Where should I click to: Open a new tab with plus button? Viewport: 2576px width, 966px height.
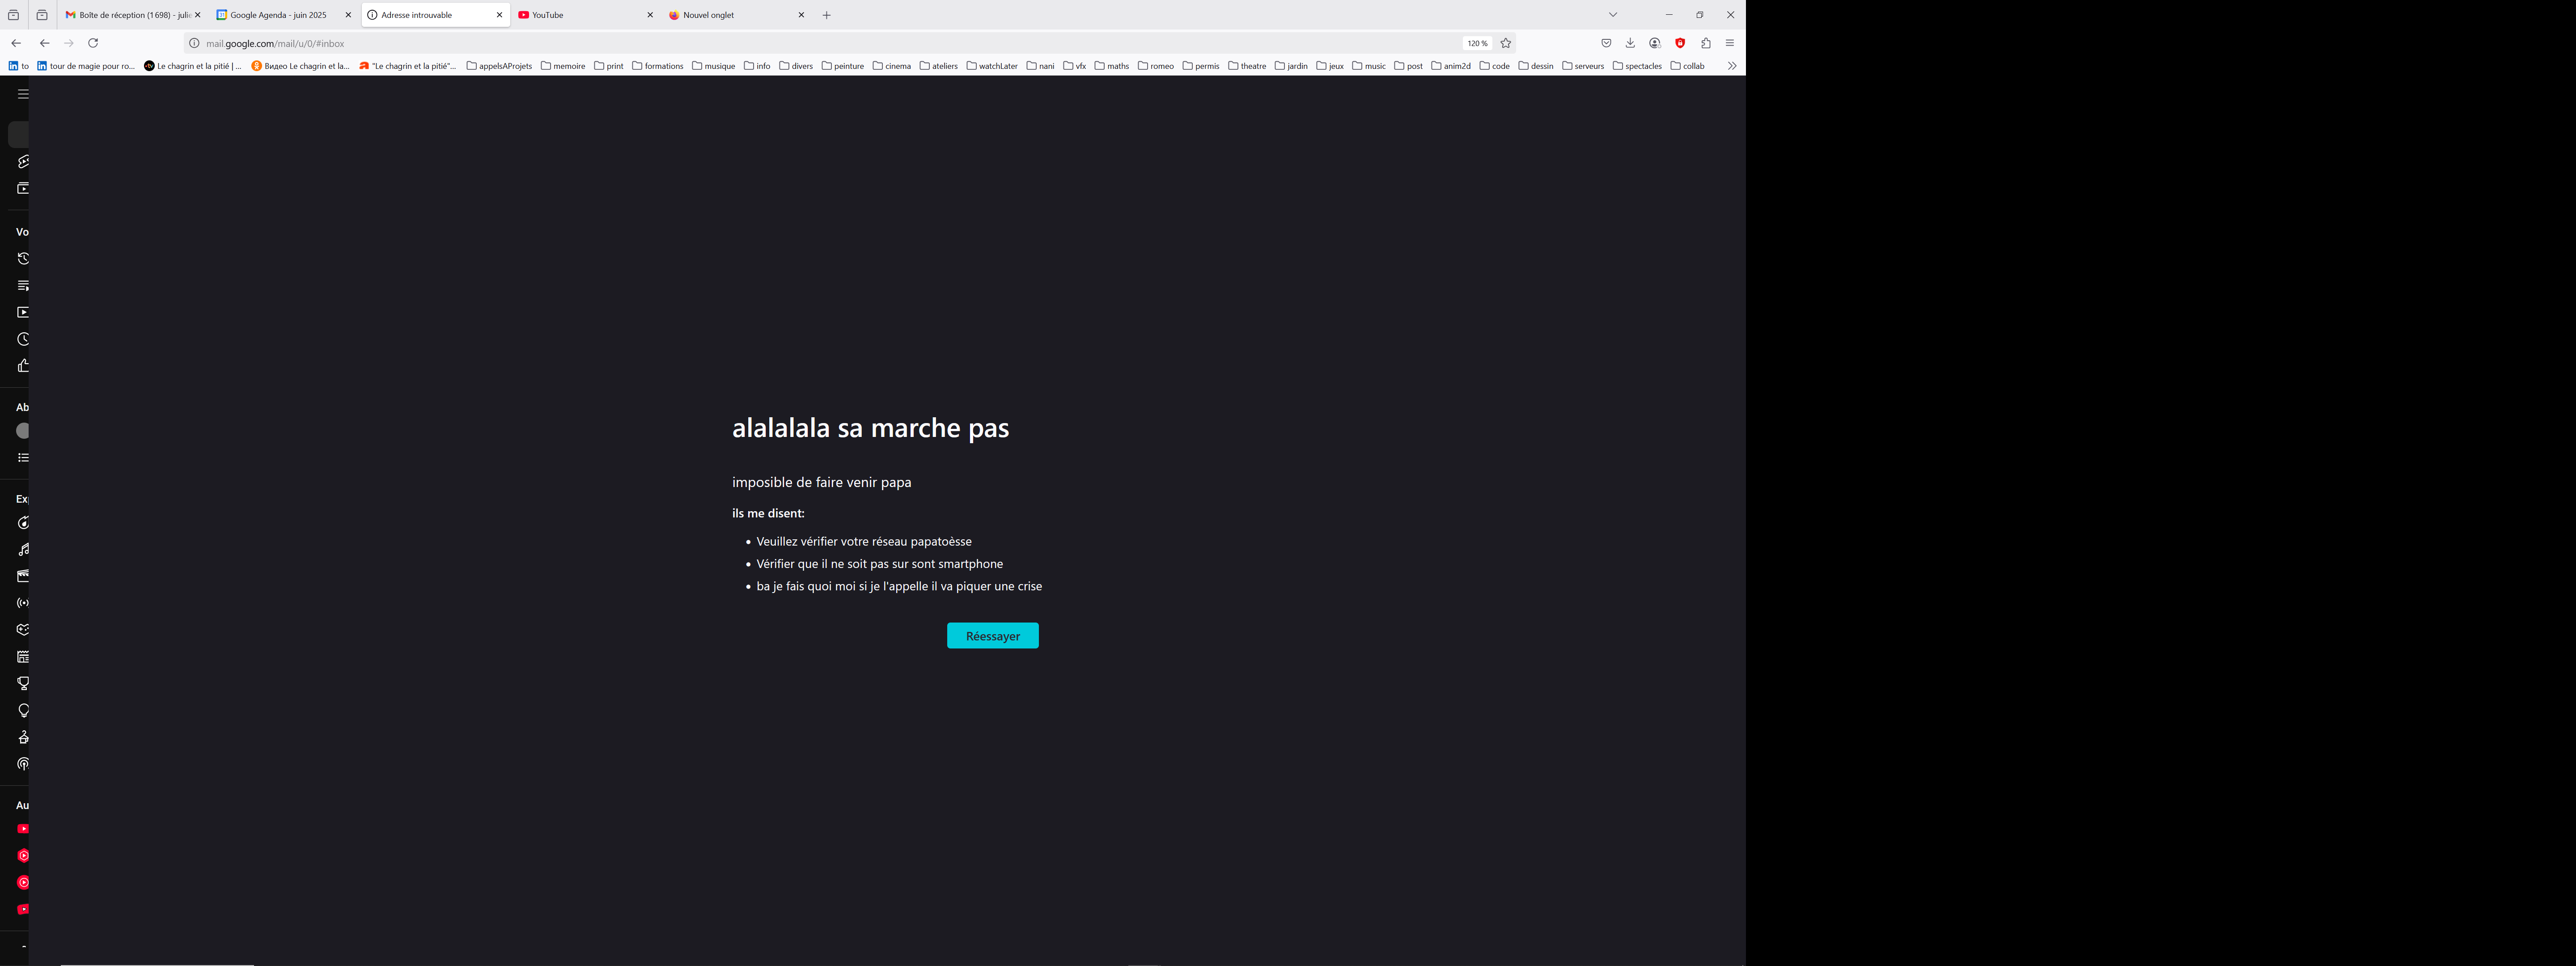click(x=827, y=15)
